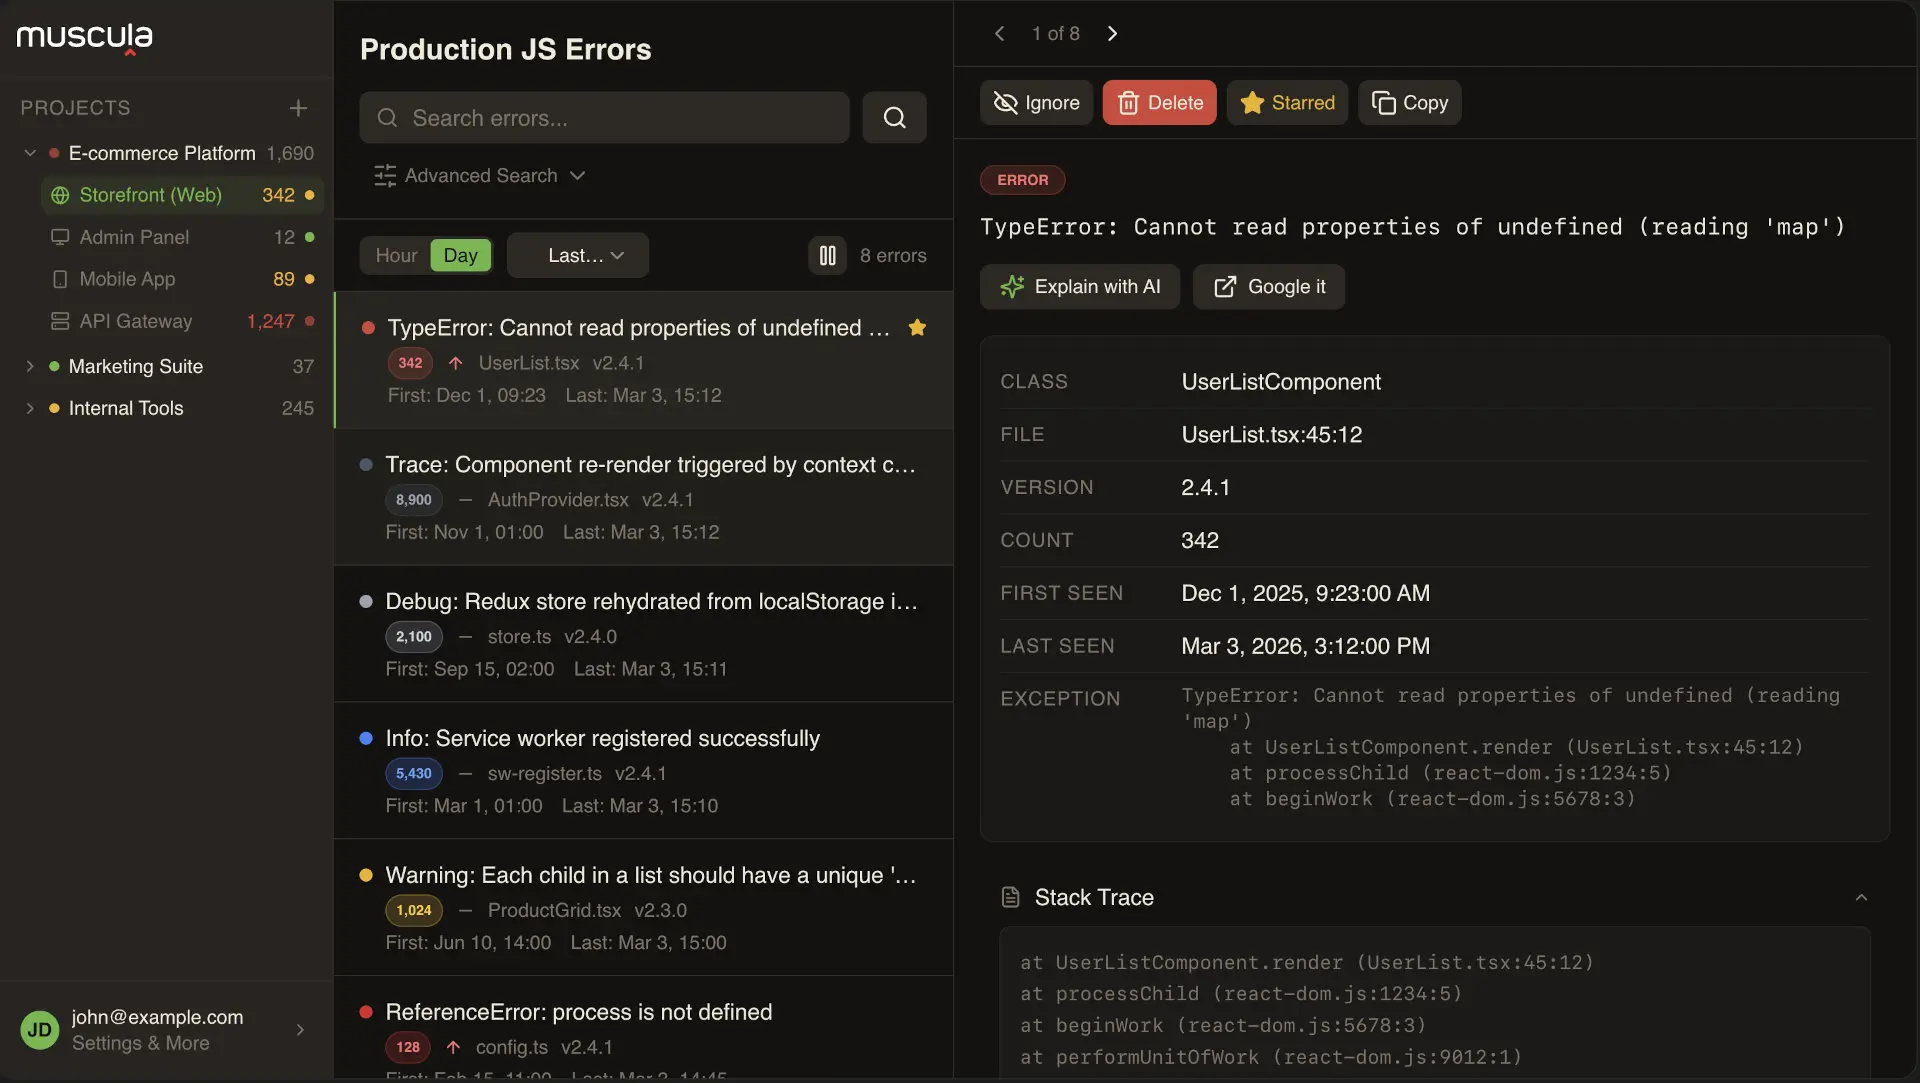
Task: Click the muscula logo
Action: [84, 38]
